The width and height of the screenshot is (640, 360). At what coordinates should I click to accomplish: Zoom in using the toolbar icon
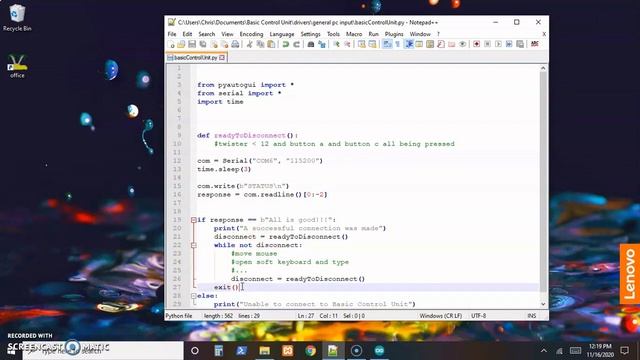coord(336,44)
